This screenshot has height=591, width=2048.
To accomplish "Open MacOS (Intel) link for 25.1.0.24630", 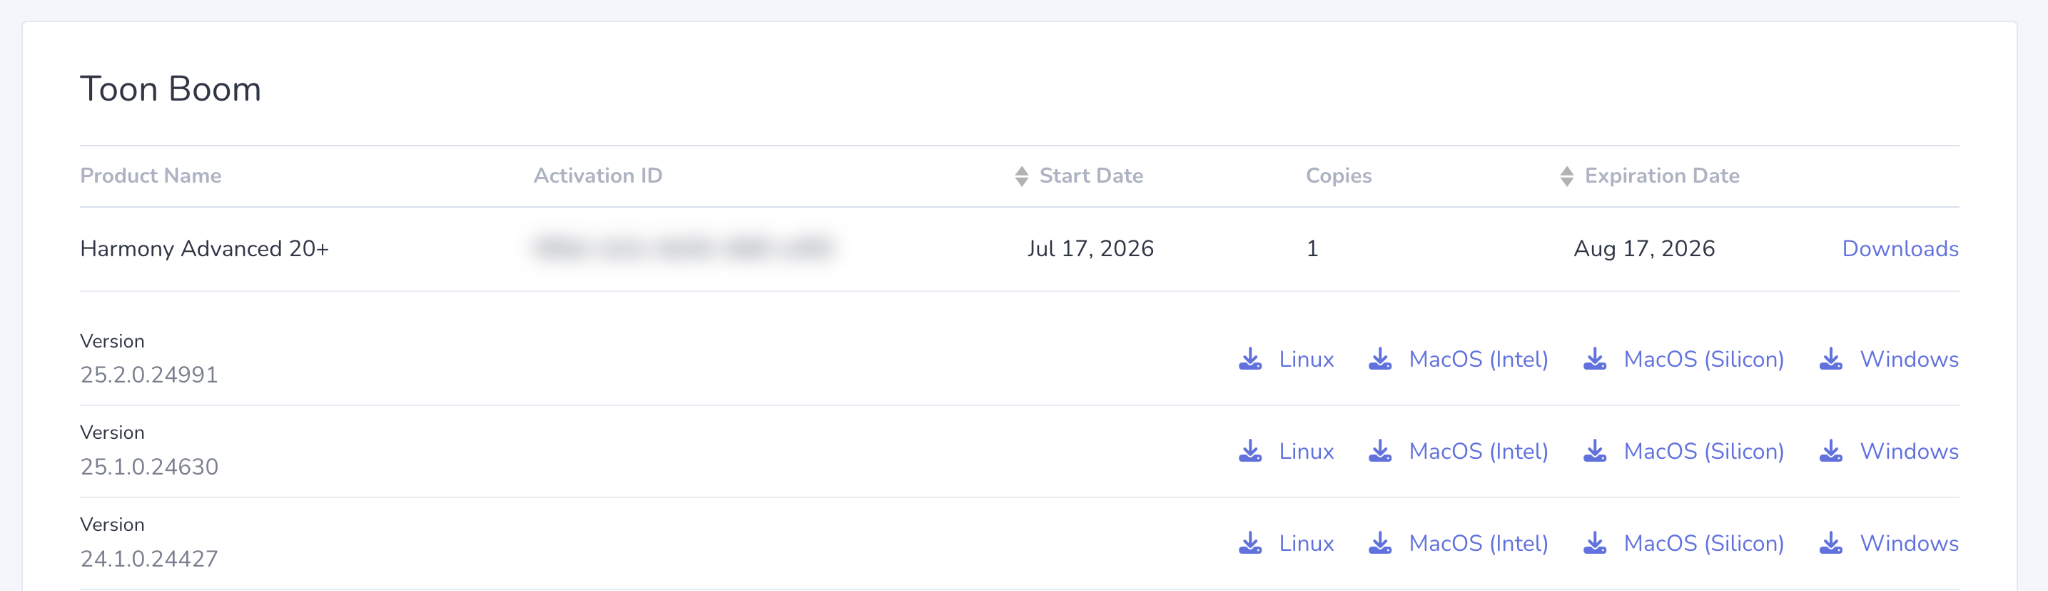I will [x=1478, y=451].
